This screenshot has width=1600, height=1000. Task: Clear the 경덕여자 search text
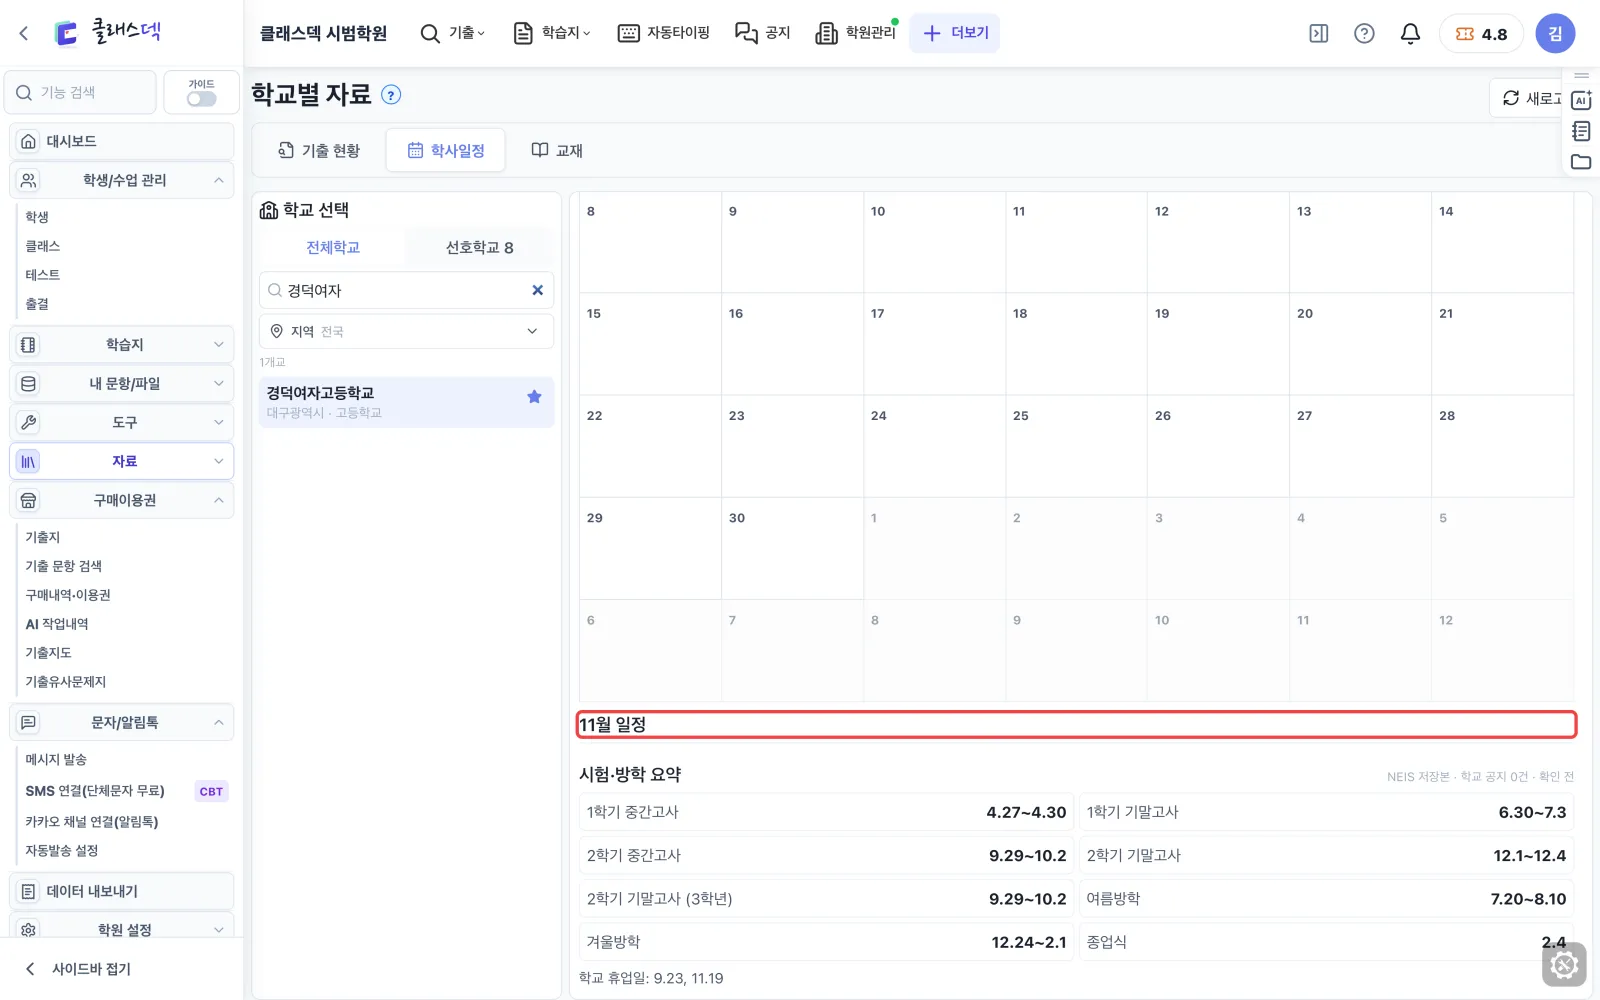(x=537, y=290)
